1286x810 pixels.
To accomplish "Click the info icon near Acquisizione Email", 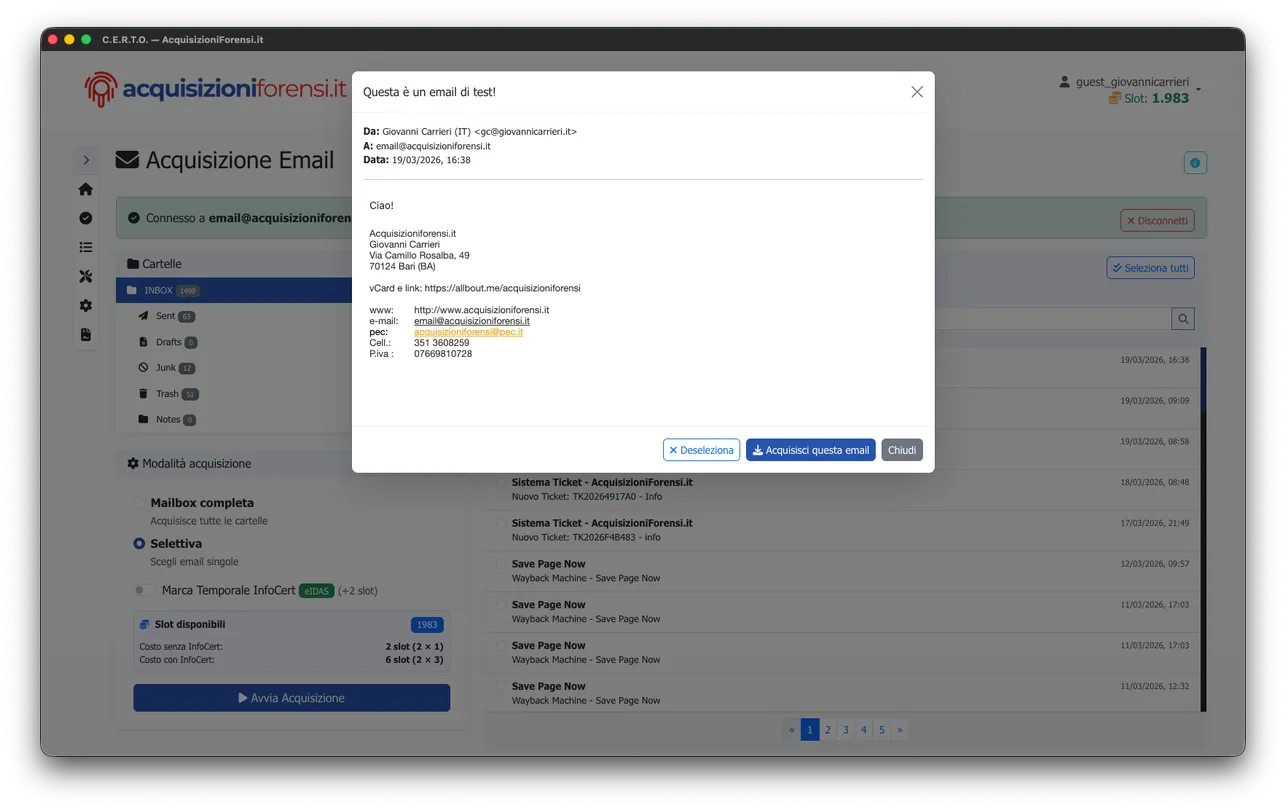I will [x=1194, y=161].
